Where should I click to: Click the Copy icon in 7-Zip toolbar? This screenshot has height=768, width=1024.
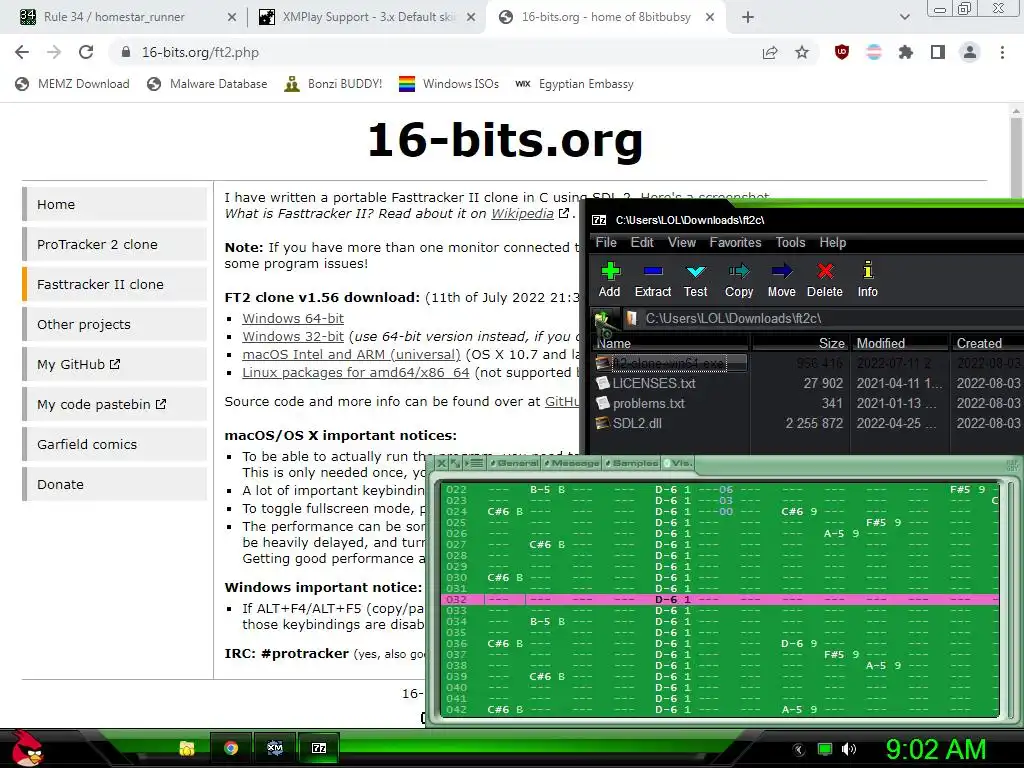click(739, 271)
